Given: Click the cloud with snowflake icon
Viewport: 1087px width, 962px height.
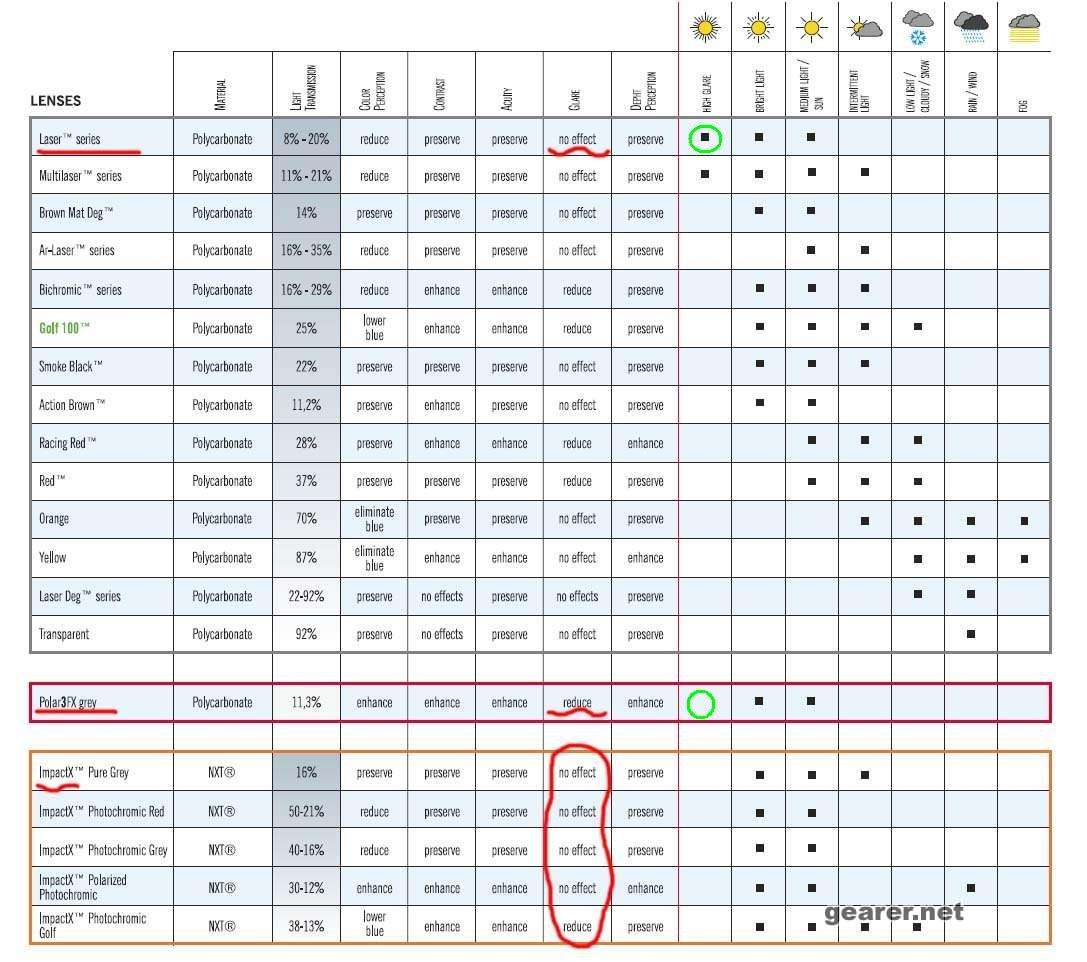Looking at the screenshot, I should [x=918, y=28].
